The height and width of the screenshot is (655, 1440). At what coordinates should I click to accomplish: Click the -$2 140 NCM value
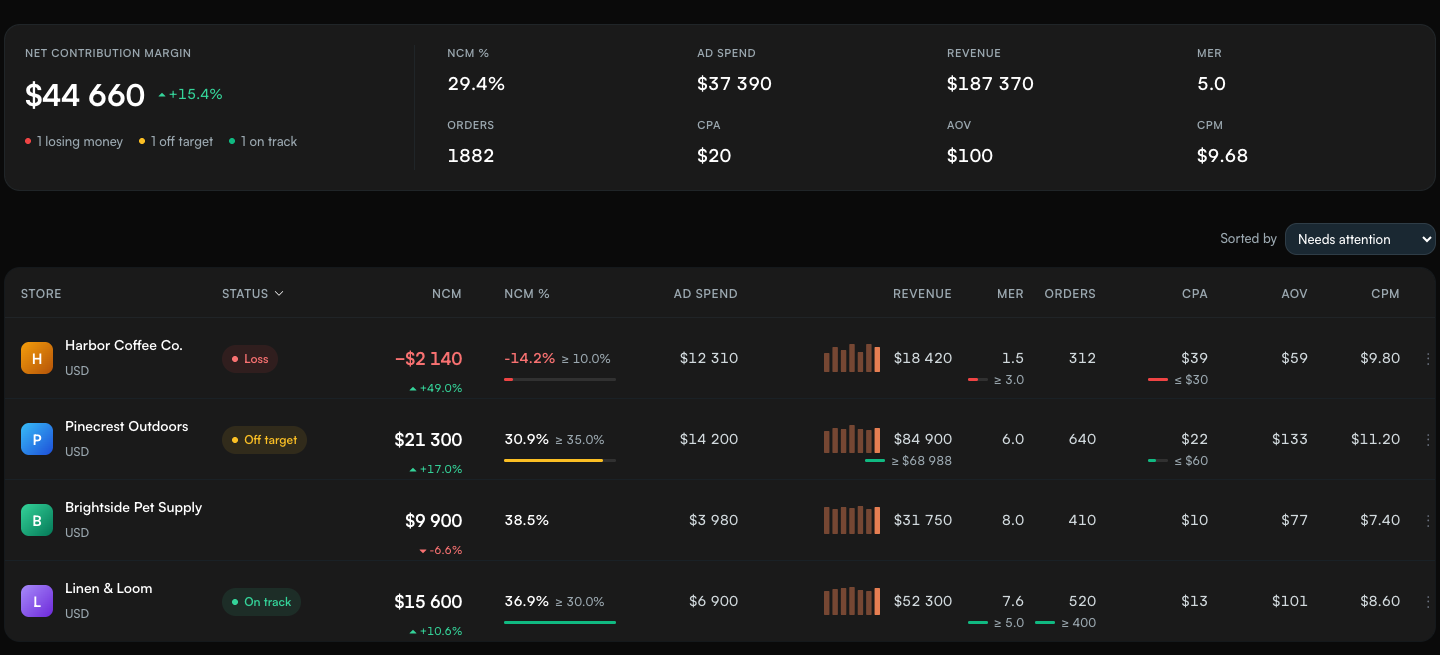pyautogui.click(x=428, y=359)
